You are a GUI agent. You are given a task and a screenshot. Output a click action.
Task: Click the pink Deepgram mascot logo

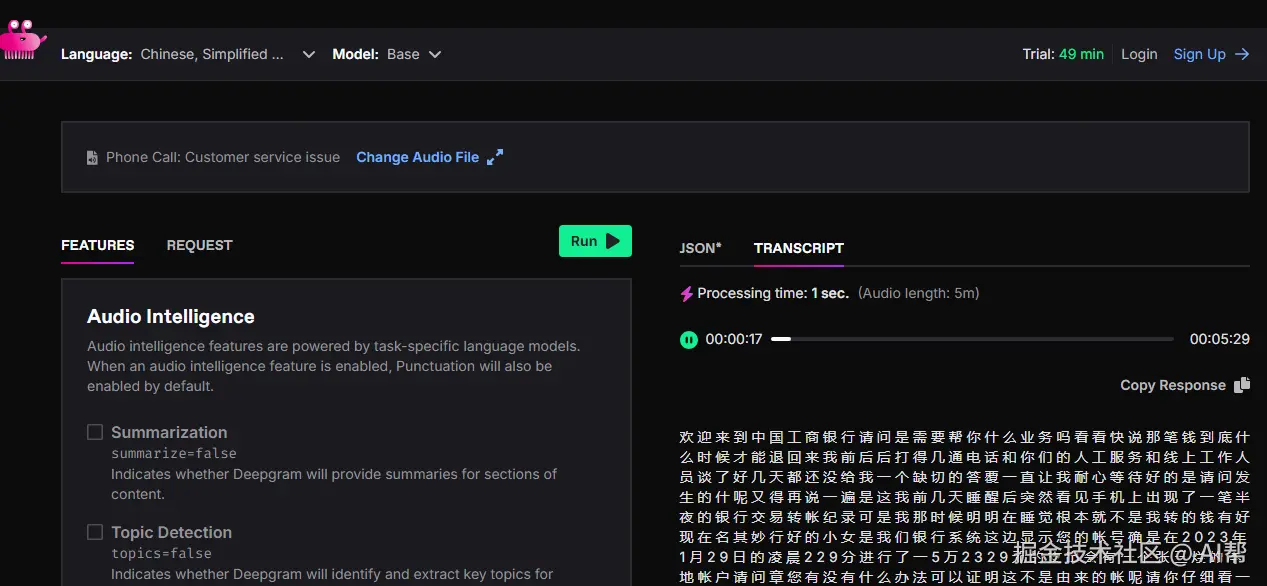(x=22, y=40)
